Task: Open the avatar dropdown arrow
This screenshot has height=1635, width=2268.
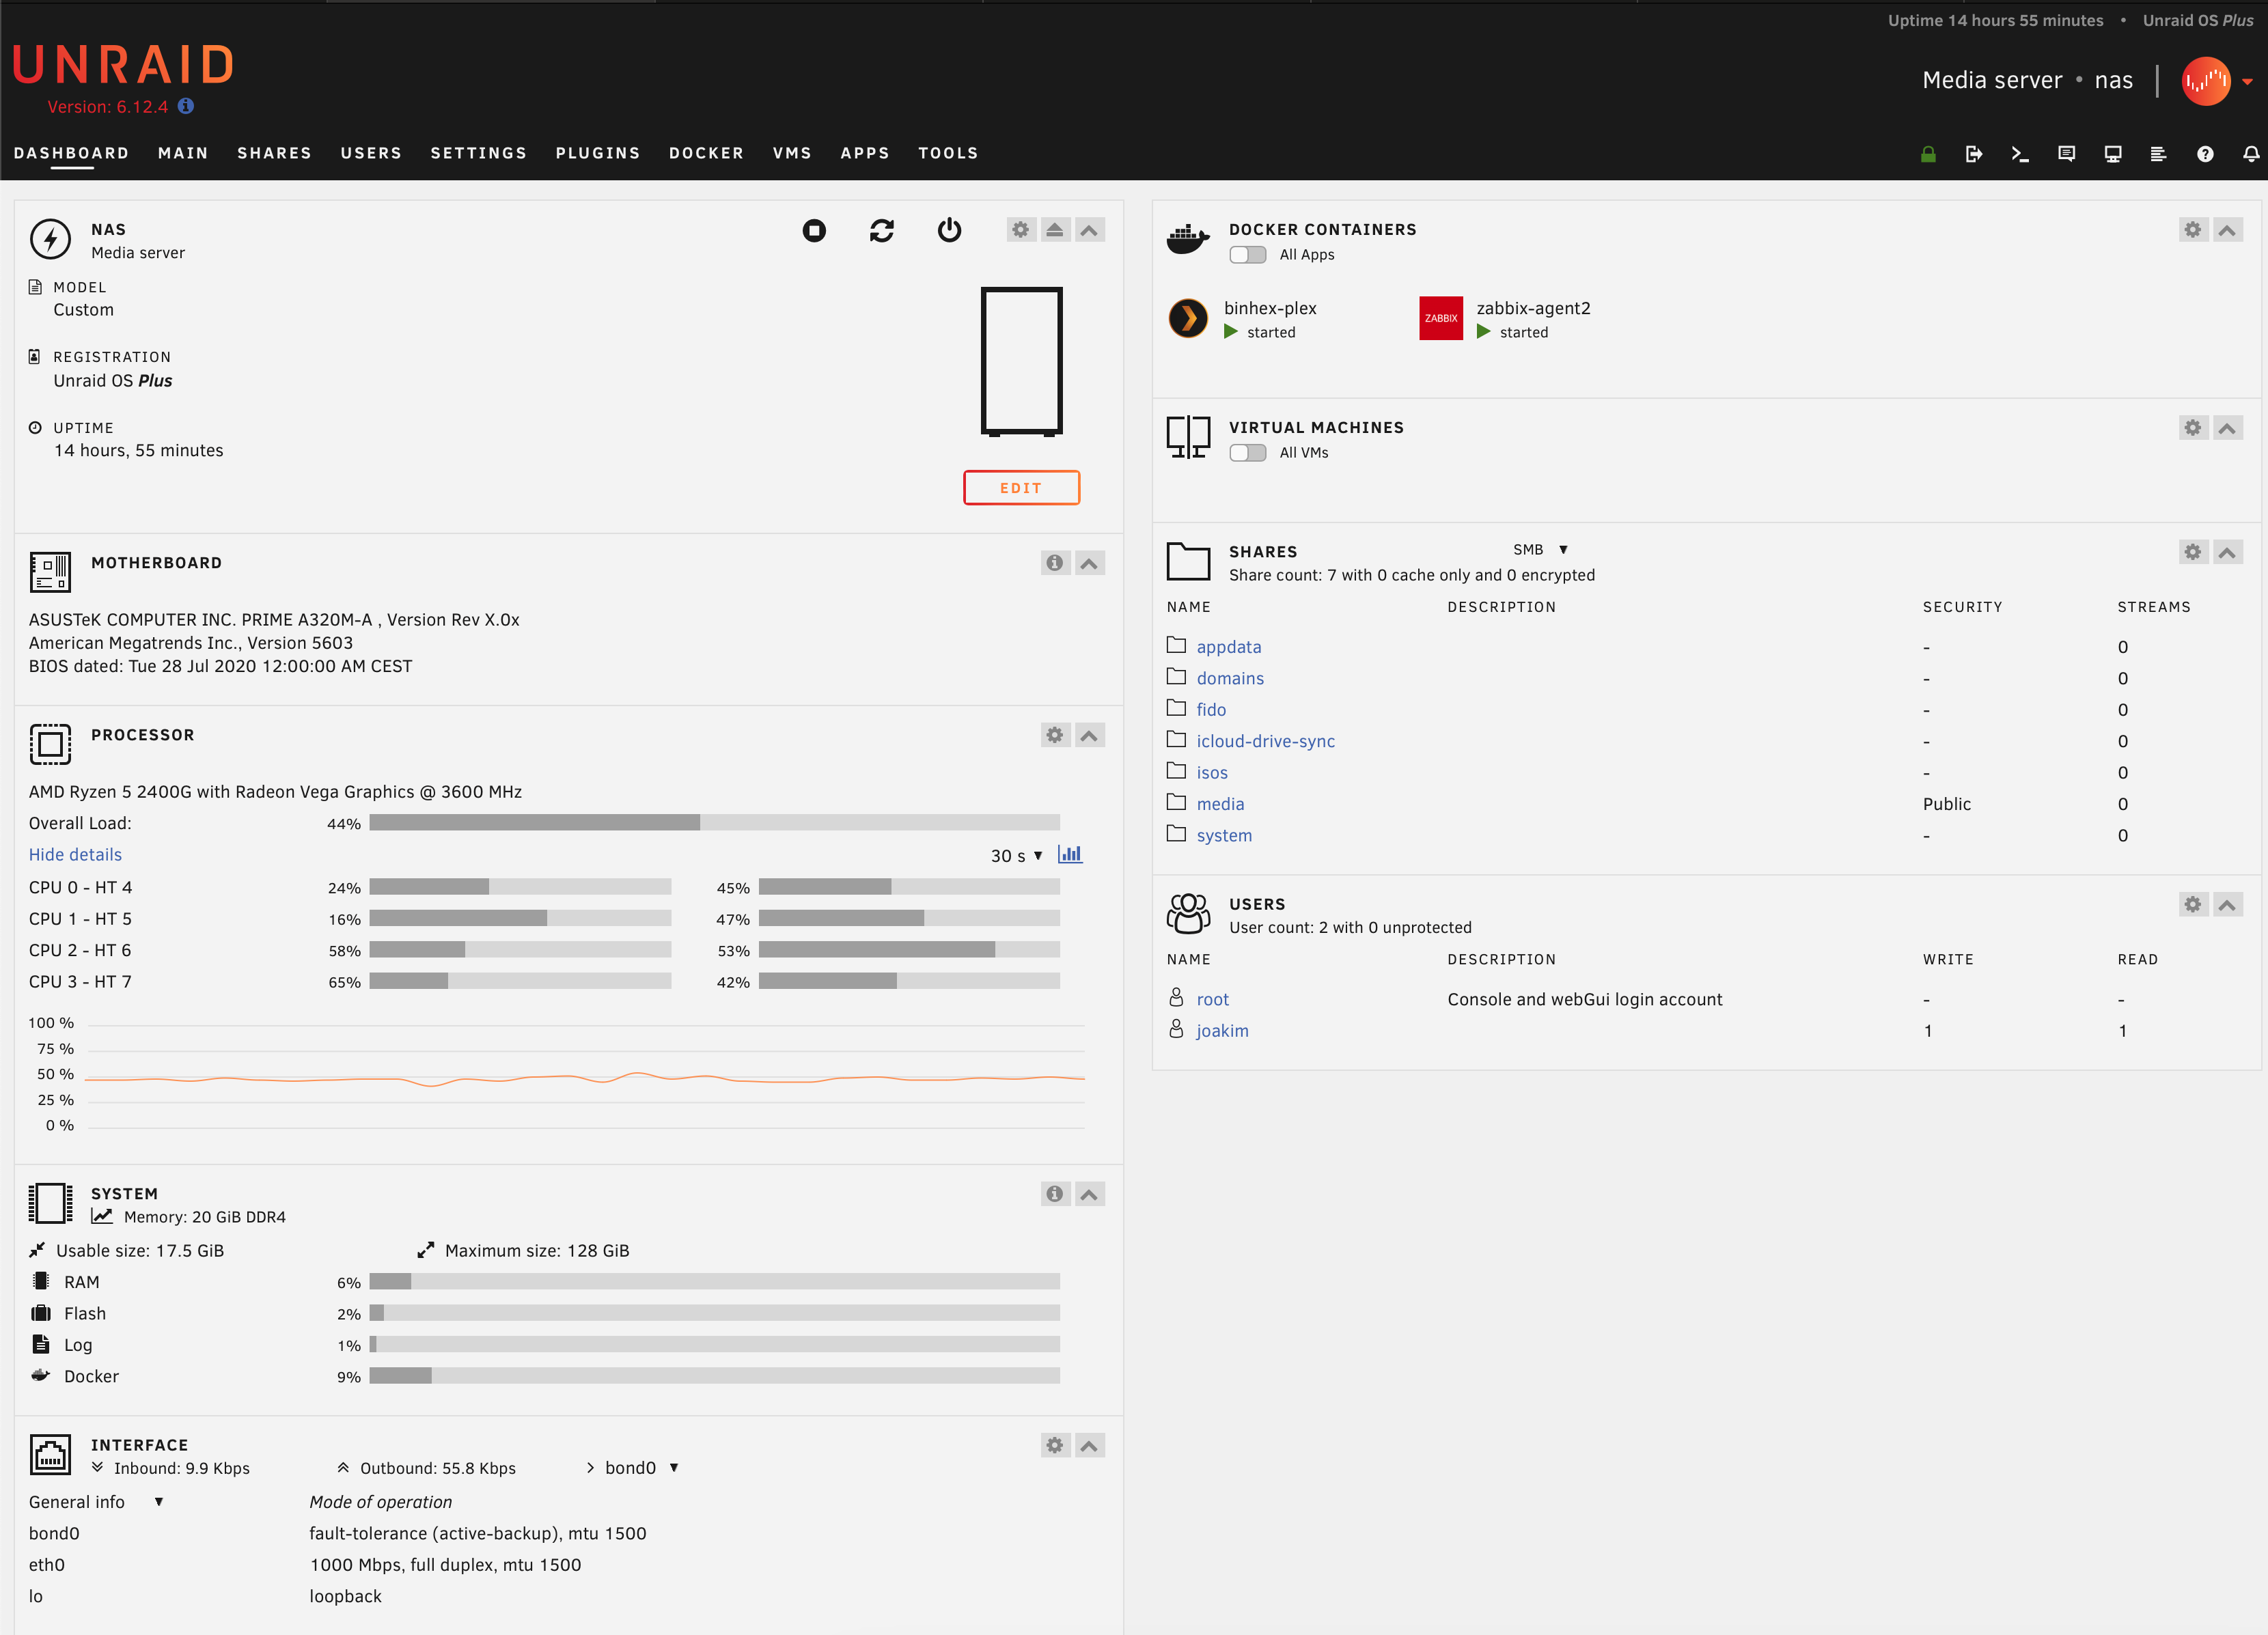Action: pos(2247,82)
